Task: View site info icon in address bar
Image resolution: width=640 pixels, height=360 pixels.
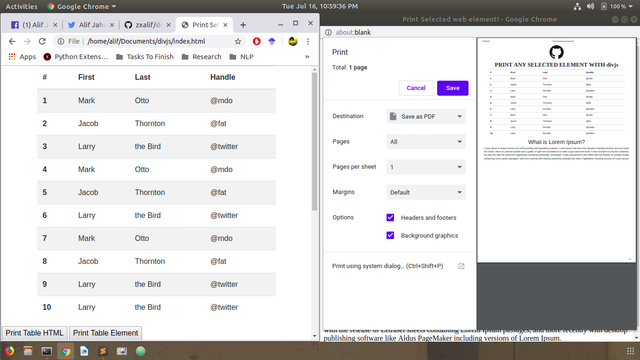Action: click(61, 41)
